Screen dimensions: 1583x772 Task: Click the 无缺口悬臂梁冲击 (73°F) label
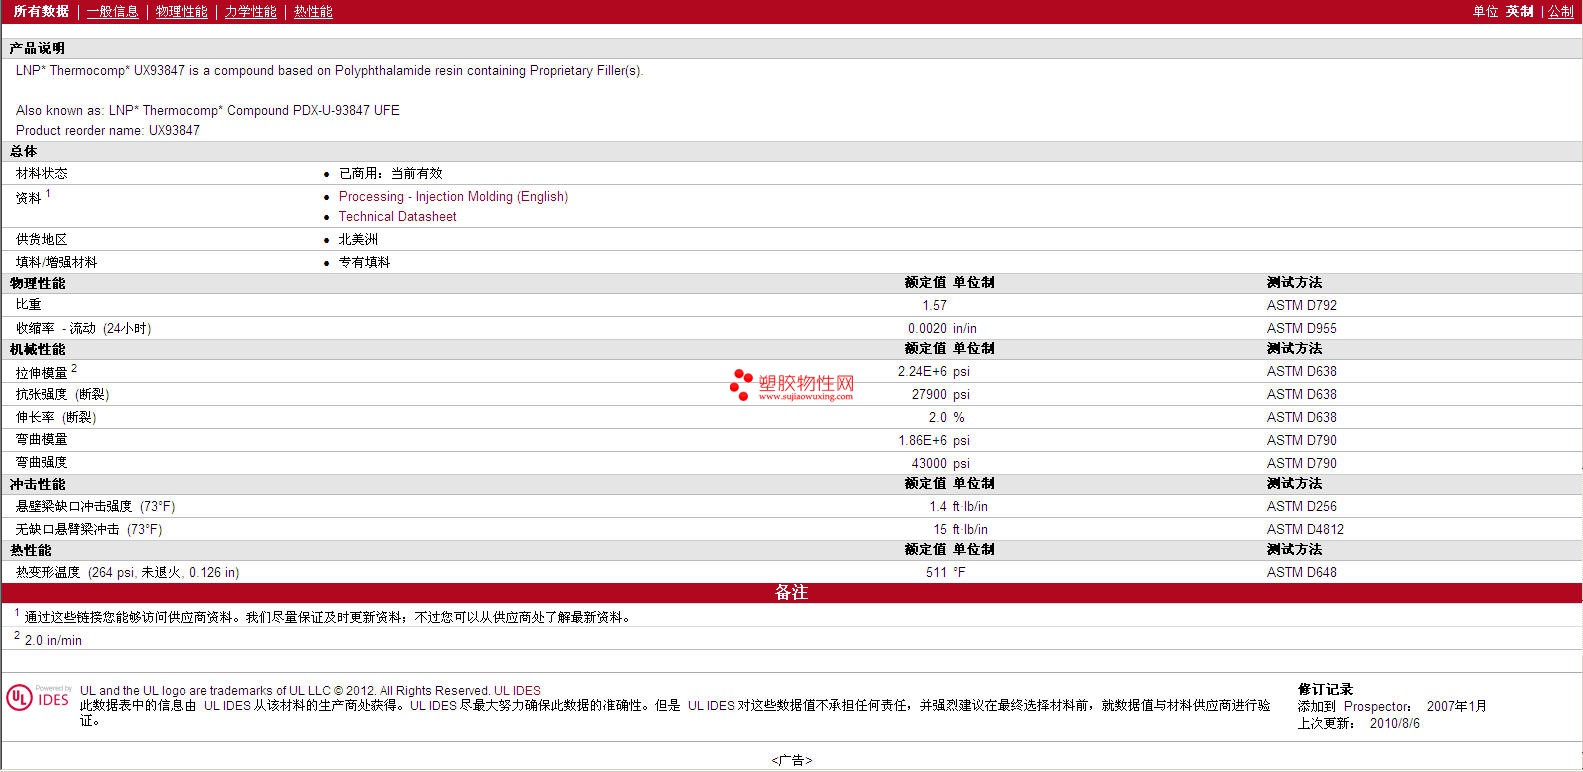(x=89, y=530)
